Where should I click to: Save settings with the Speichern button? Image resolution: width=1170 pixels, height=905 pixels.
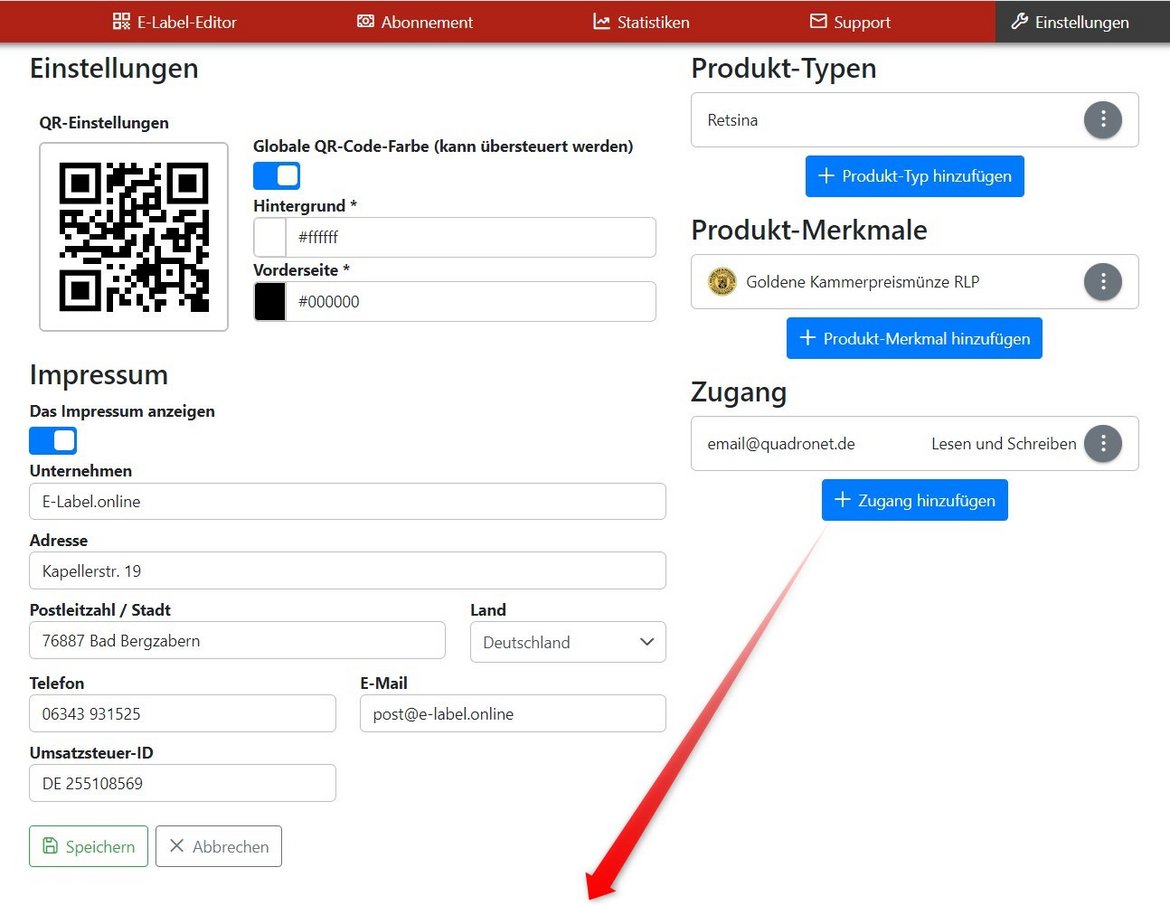pos(89,846)
